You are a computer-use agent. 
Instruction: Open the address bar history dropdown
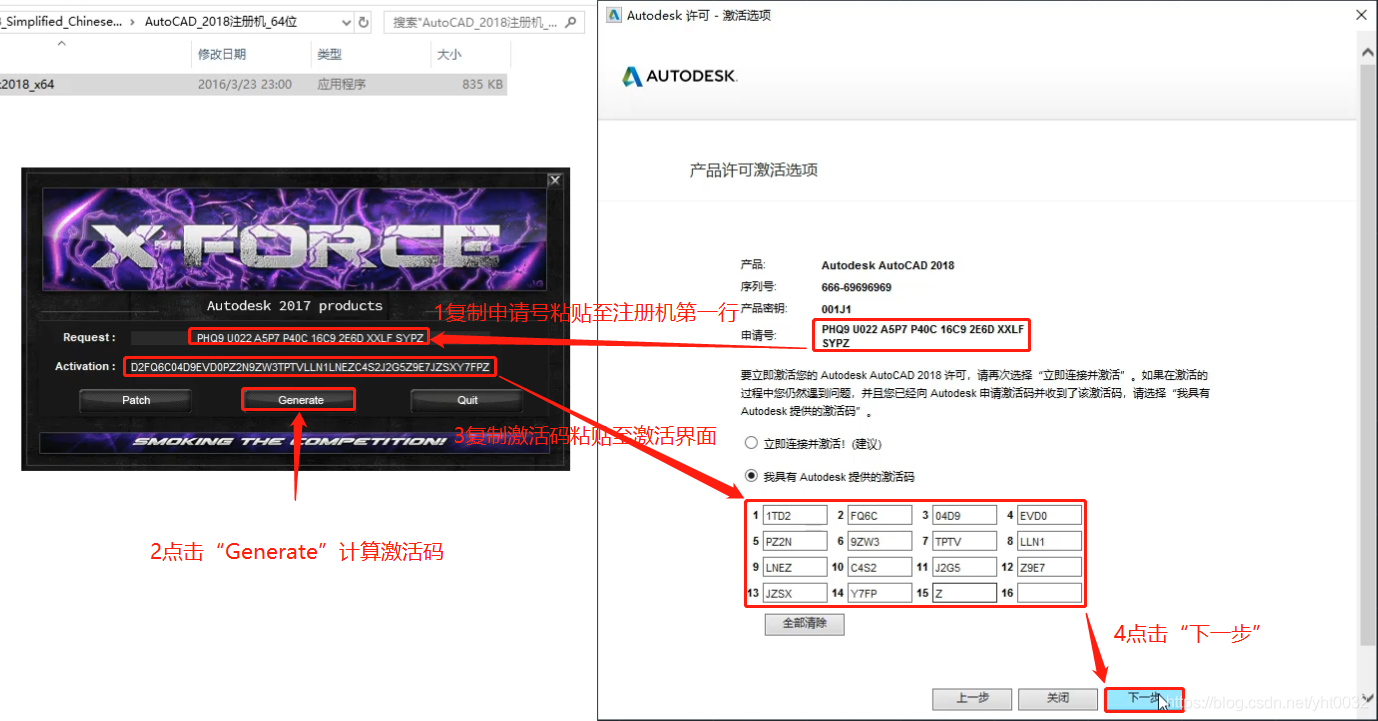pyautogui.click(x=345, y=22)
